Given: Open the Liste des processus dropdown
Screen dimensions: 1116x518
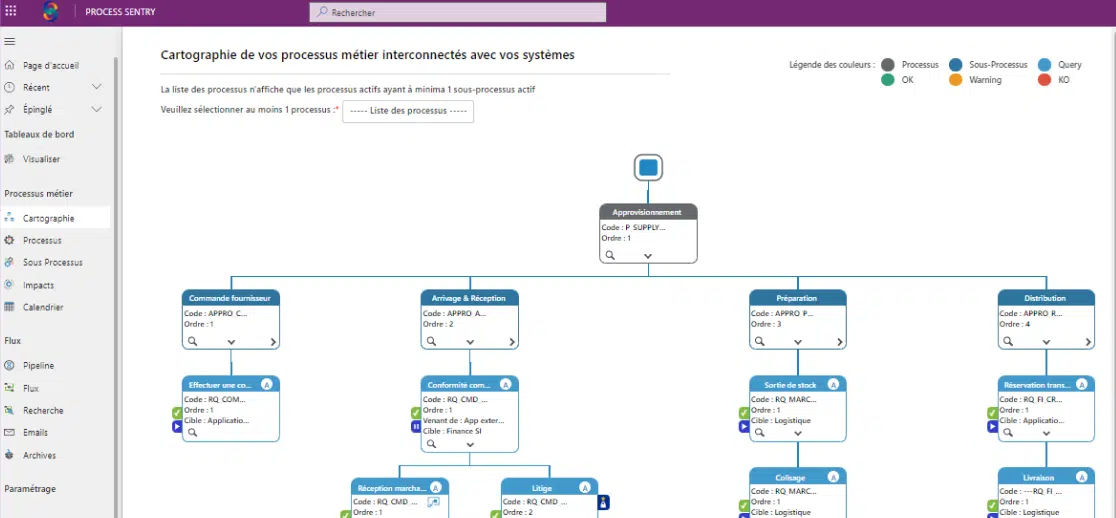Looking at the screenshot, I should [x=408, y=111].
